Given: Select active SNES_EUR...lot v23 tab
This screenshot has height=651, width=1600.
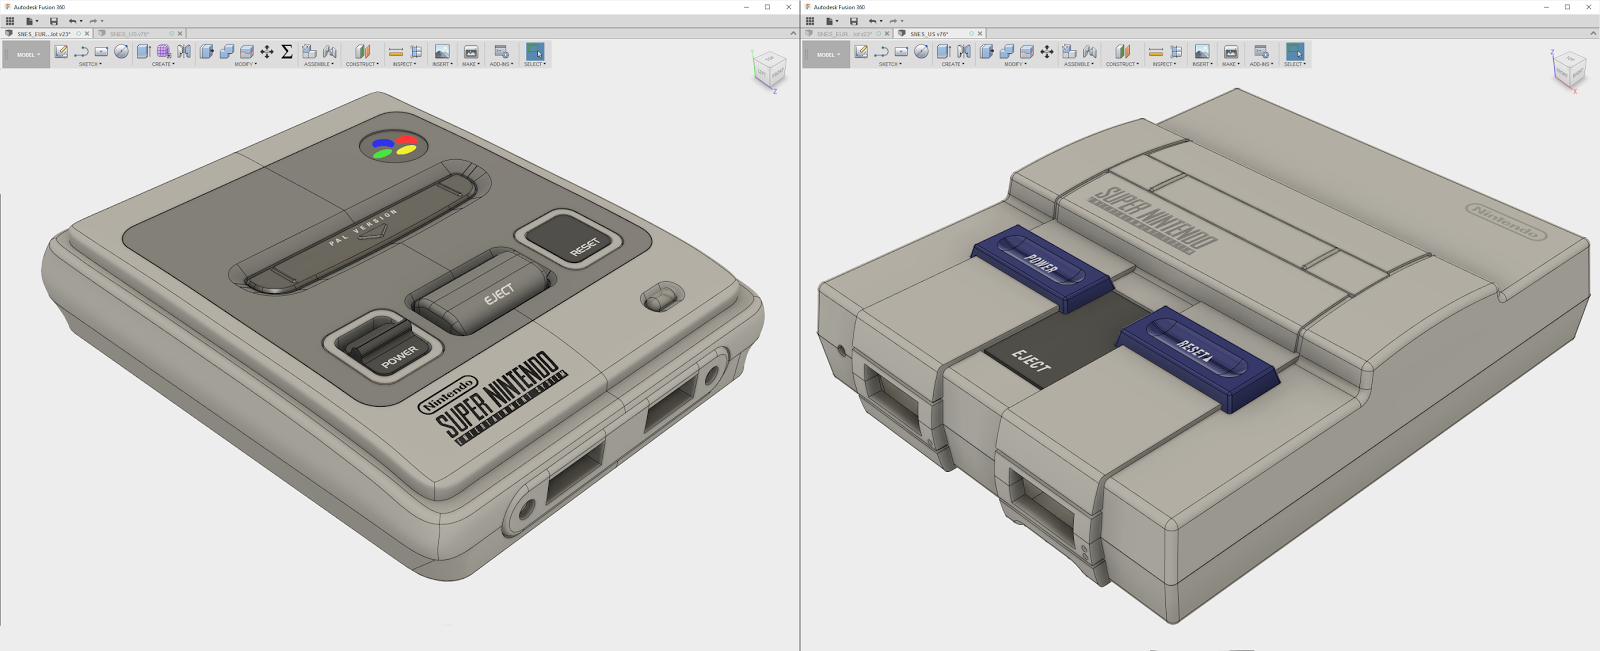Looking at the screenshot, I should click(48, 34).
